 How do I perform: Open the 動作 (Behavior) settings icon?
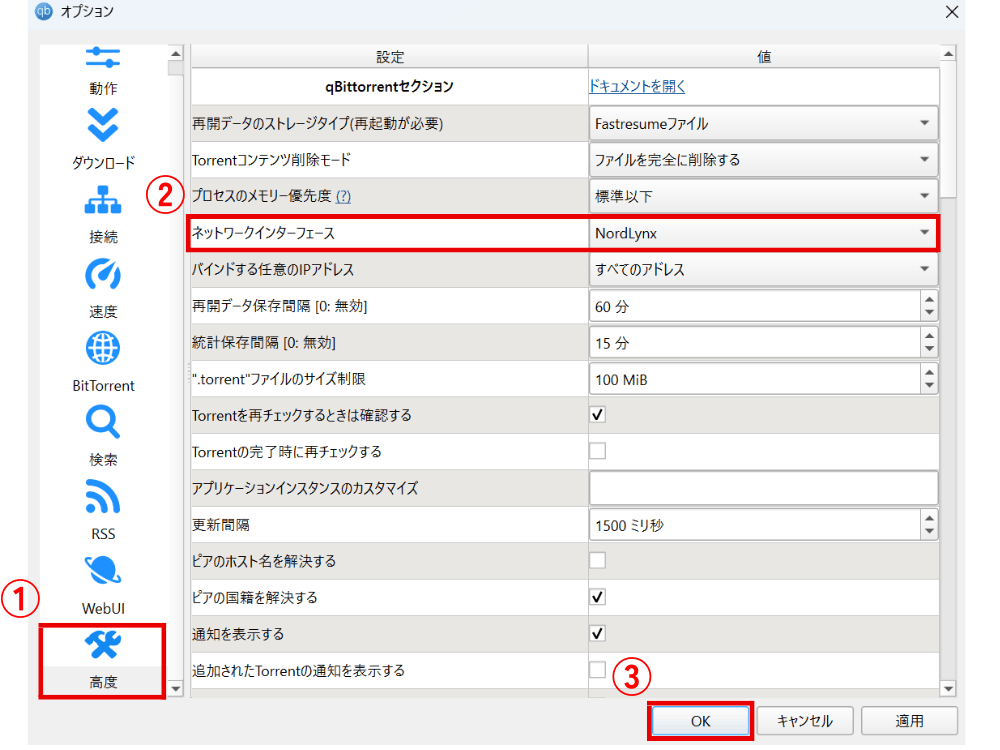[103, 62]
